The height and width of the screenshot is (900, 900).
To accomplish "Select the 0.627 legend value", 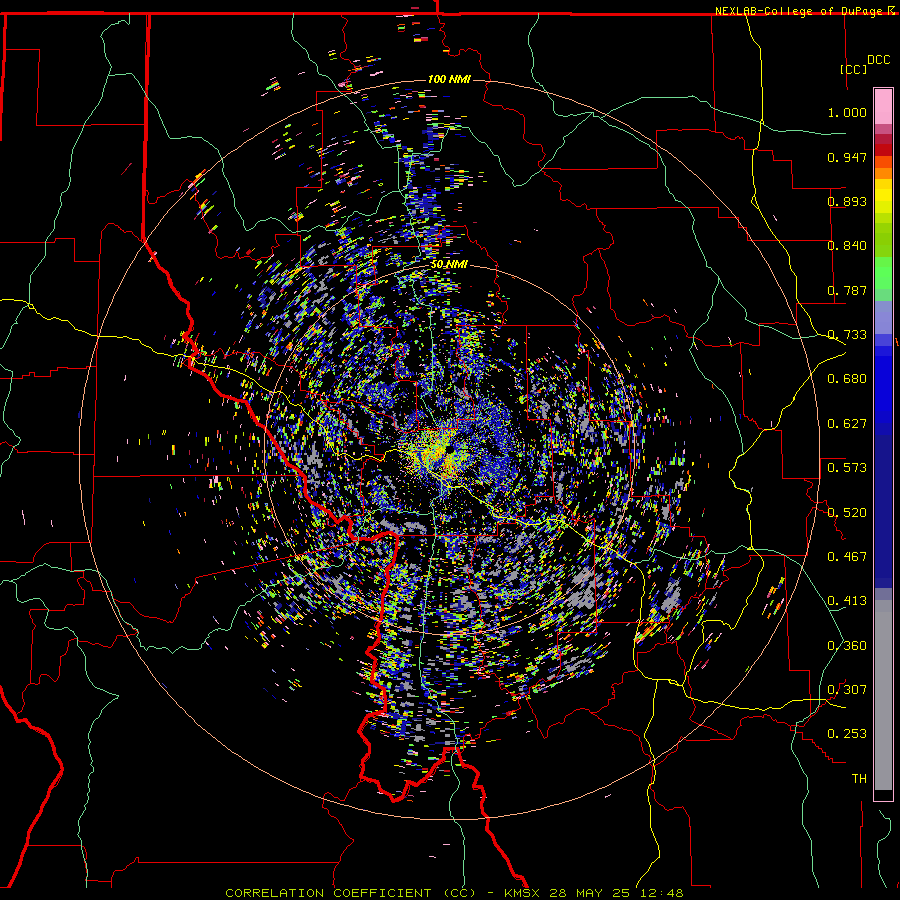I will pos(847,424).
